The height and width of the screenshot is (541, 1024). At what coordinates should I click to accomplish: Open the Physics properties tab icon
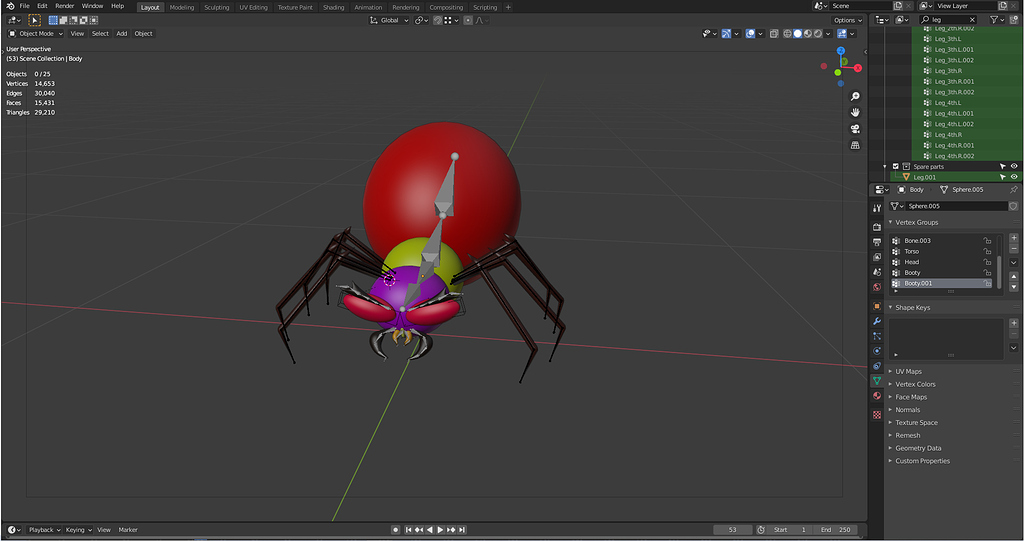pyautogui.click(x=877, y=351)
